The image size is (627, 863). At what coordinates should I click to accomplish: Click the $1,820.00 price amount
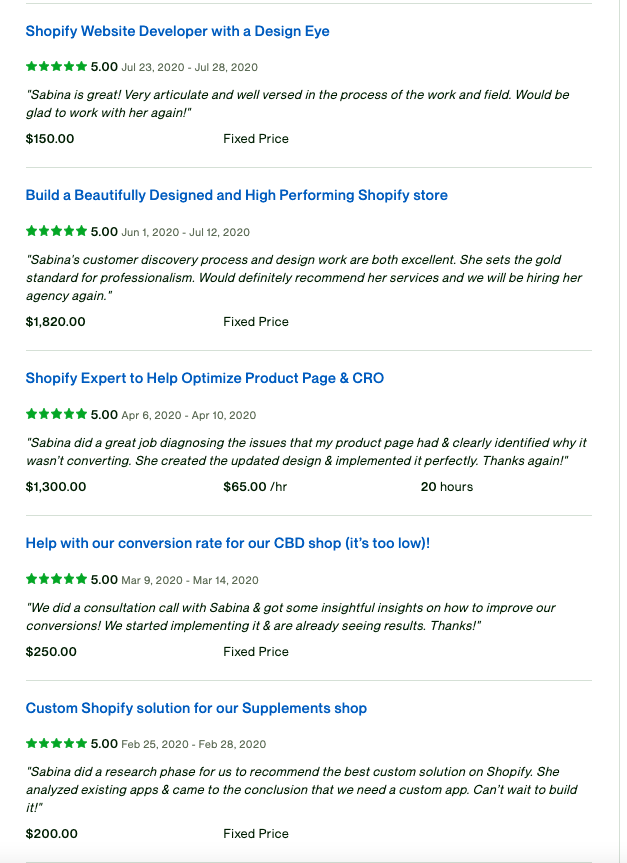click(x=55, y=322)
